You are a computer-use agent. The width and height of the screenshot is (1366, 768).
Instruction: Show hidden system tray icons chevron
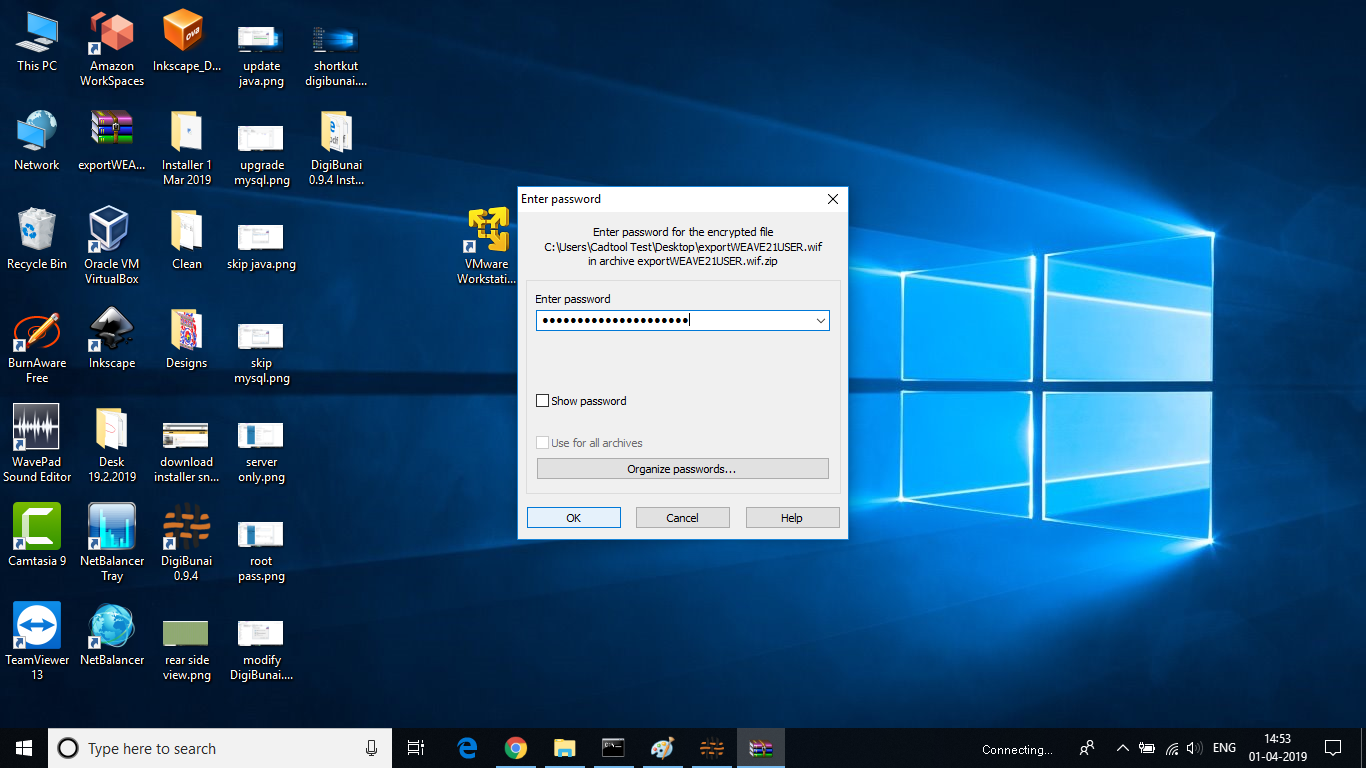pyautogui.click(x=1122, y=748)
